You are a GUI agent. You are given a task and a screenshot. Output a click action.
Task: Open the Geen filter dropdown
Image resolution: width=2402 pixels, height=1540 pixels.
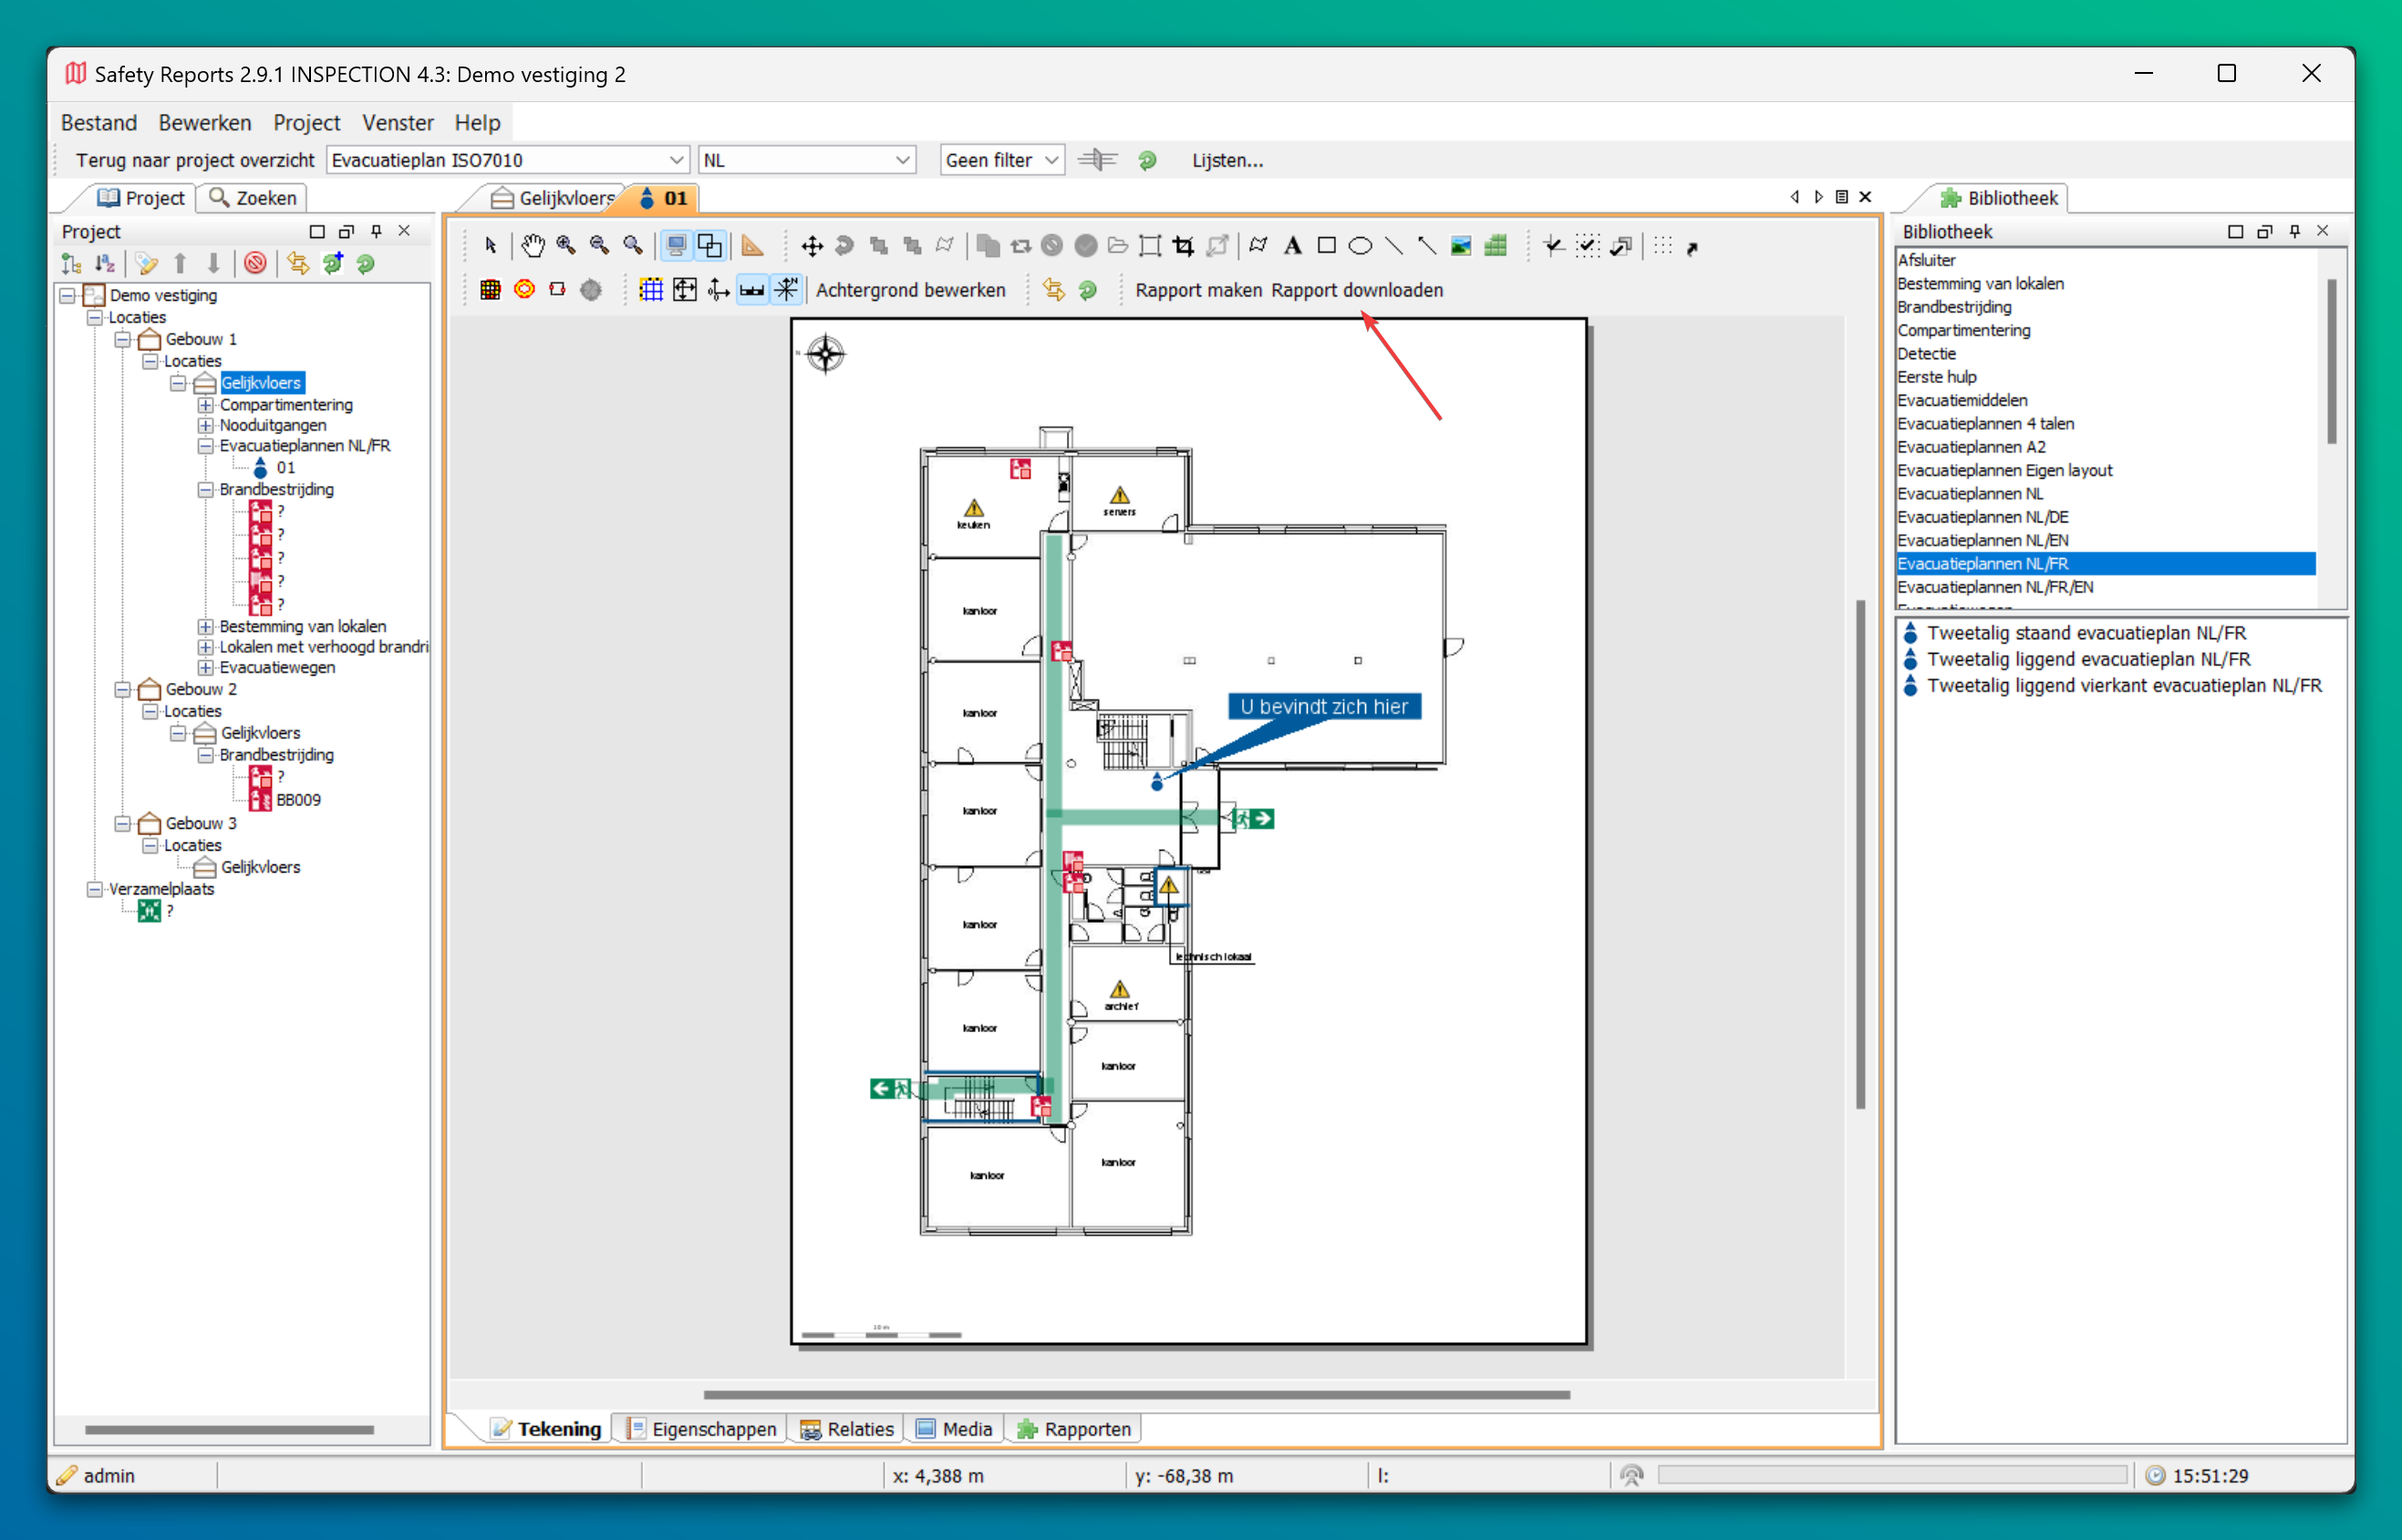pos(1051,160)
